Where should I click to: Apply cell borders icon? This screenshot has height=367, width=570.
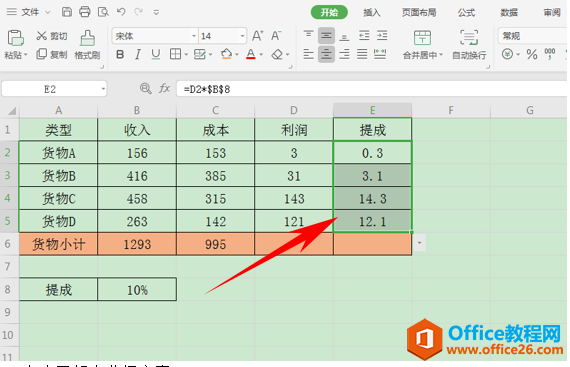tap(175, 55)
